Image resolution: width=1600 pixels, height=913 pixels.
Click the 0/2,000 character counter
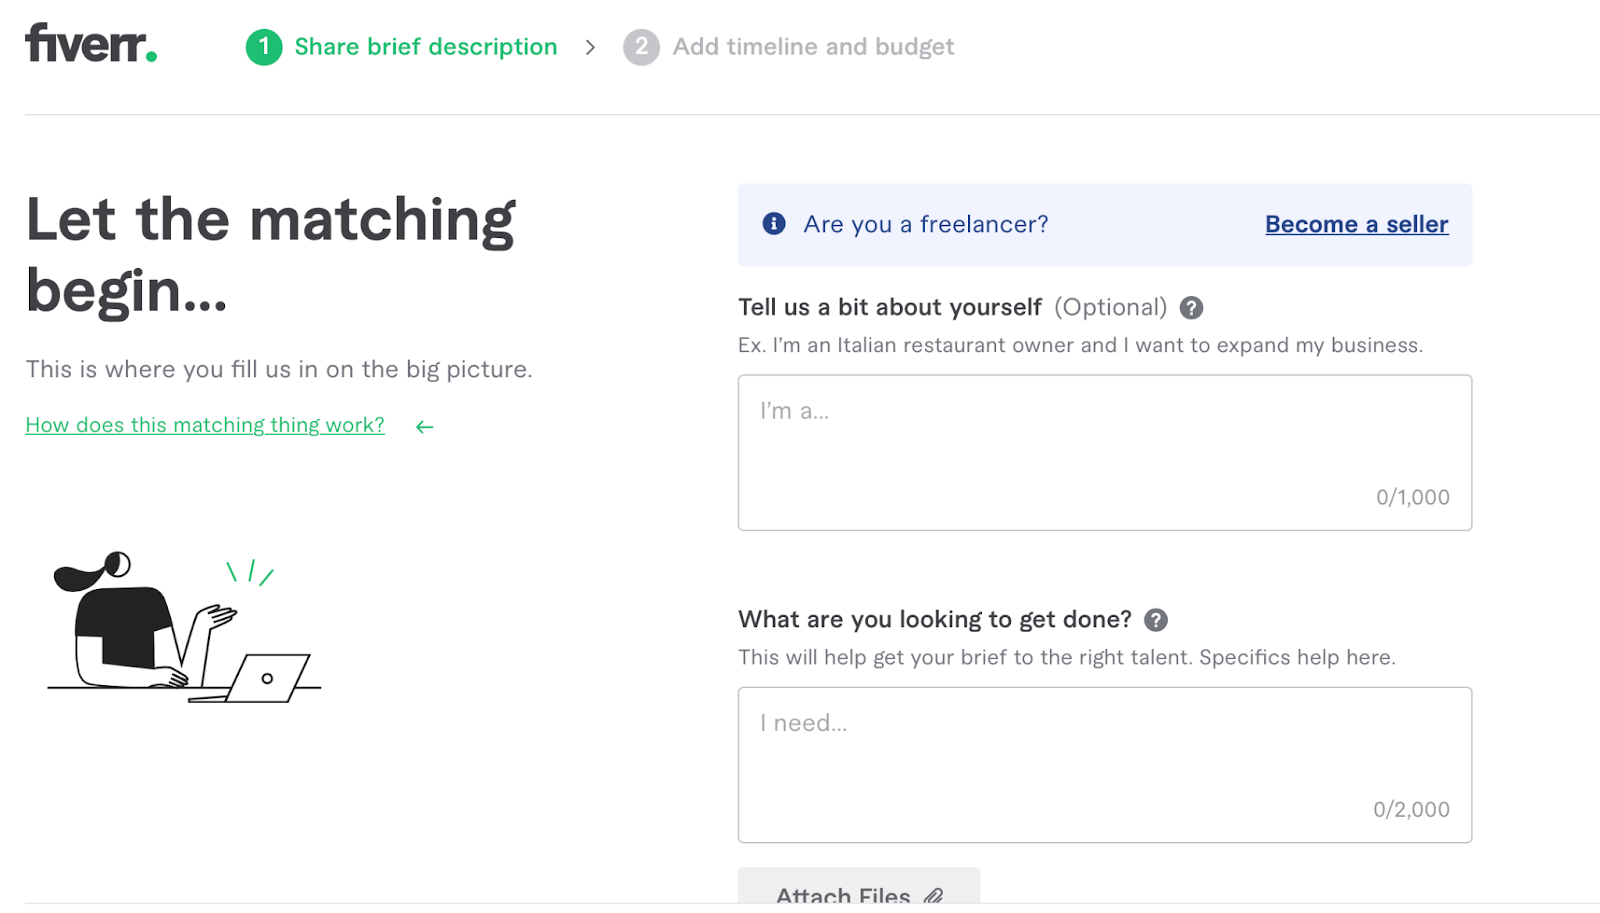coord(1411,809)
